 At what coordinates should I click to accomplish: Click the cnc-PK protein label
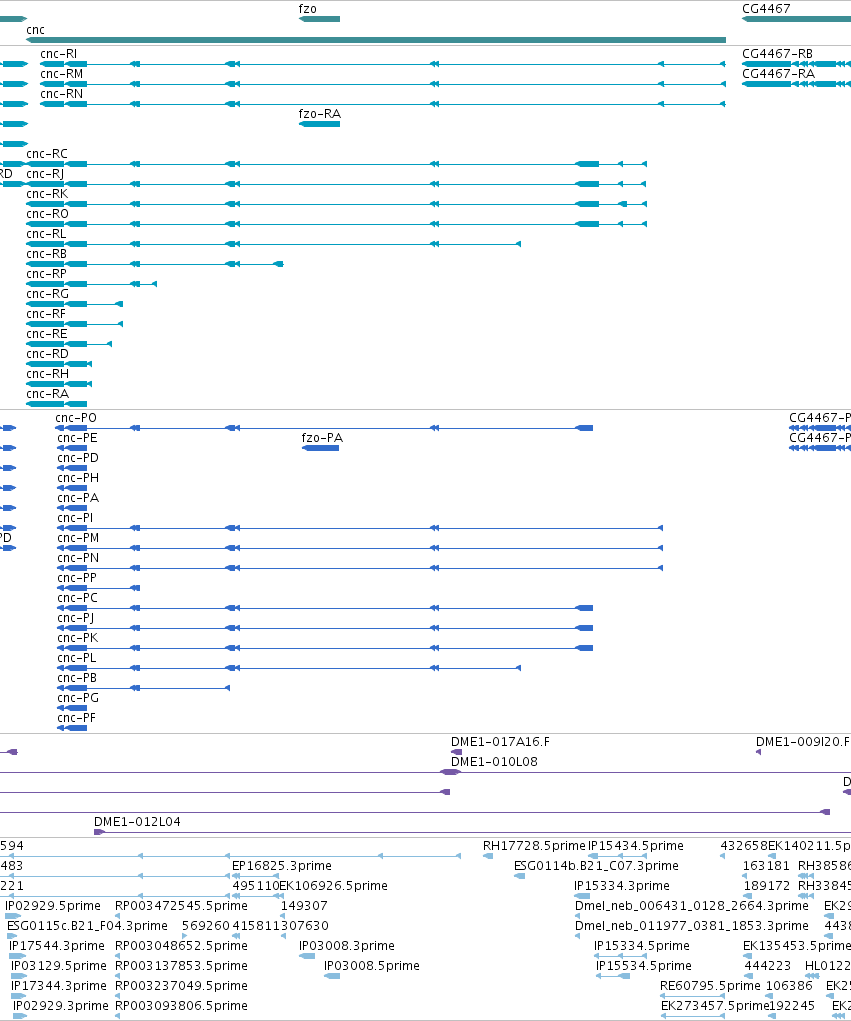point(77,637)
